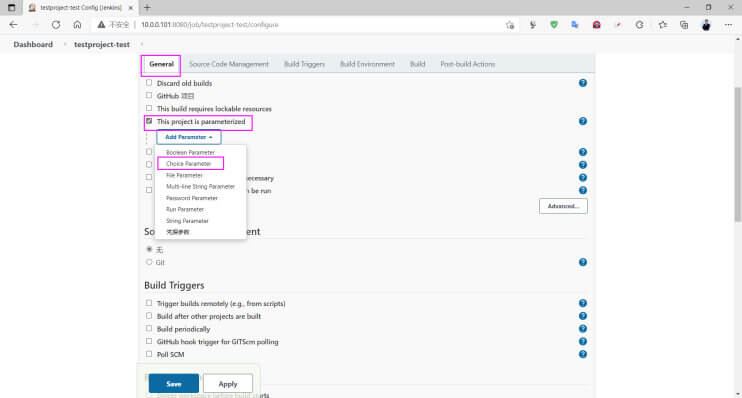Collapse the Add Parameter dropdown
Viewport: 742px width, 398px height.
pyautogui.click(x=189, y=137)
